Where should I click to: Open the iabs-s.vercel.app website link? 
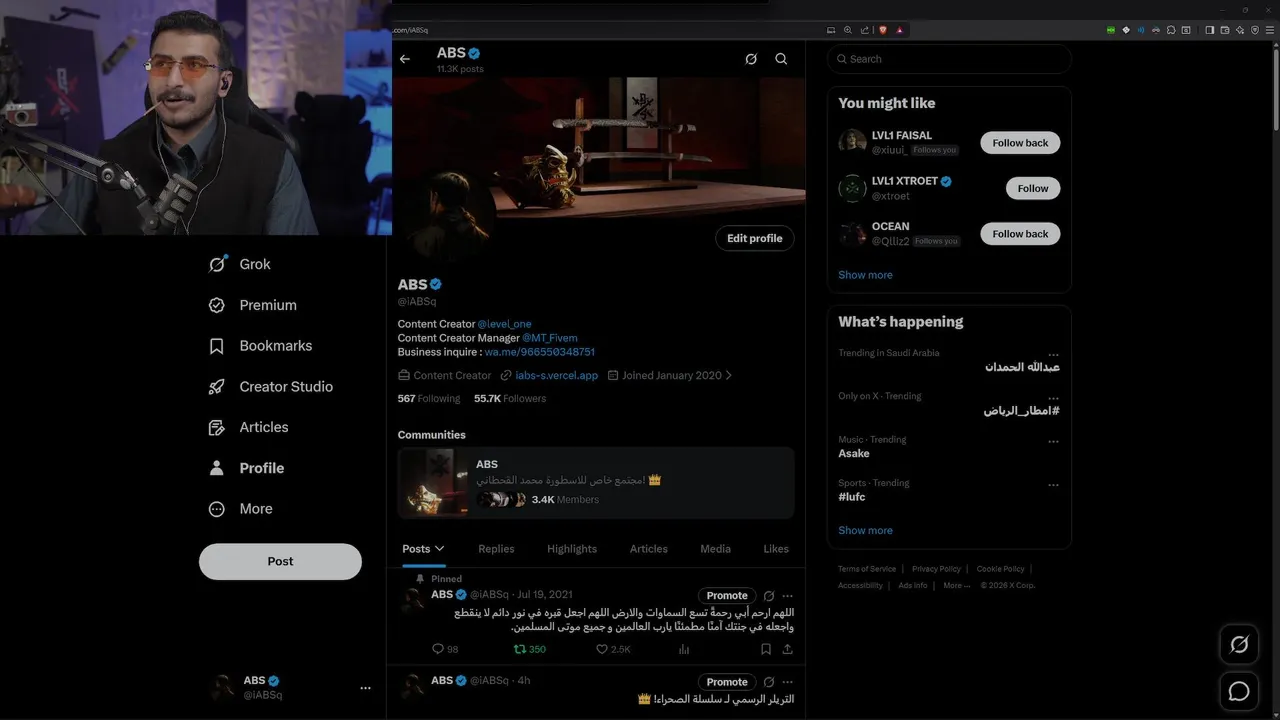556,376
